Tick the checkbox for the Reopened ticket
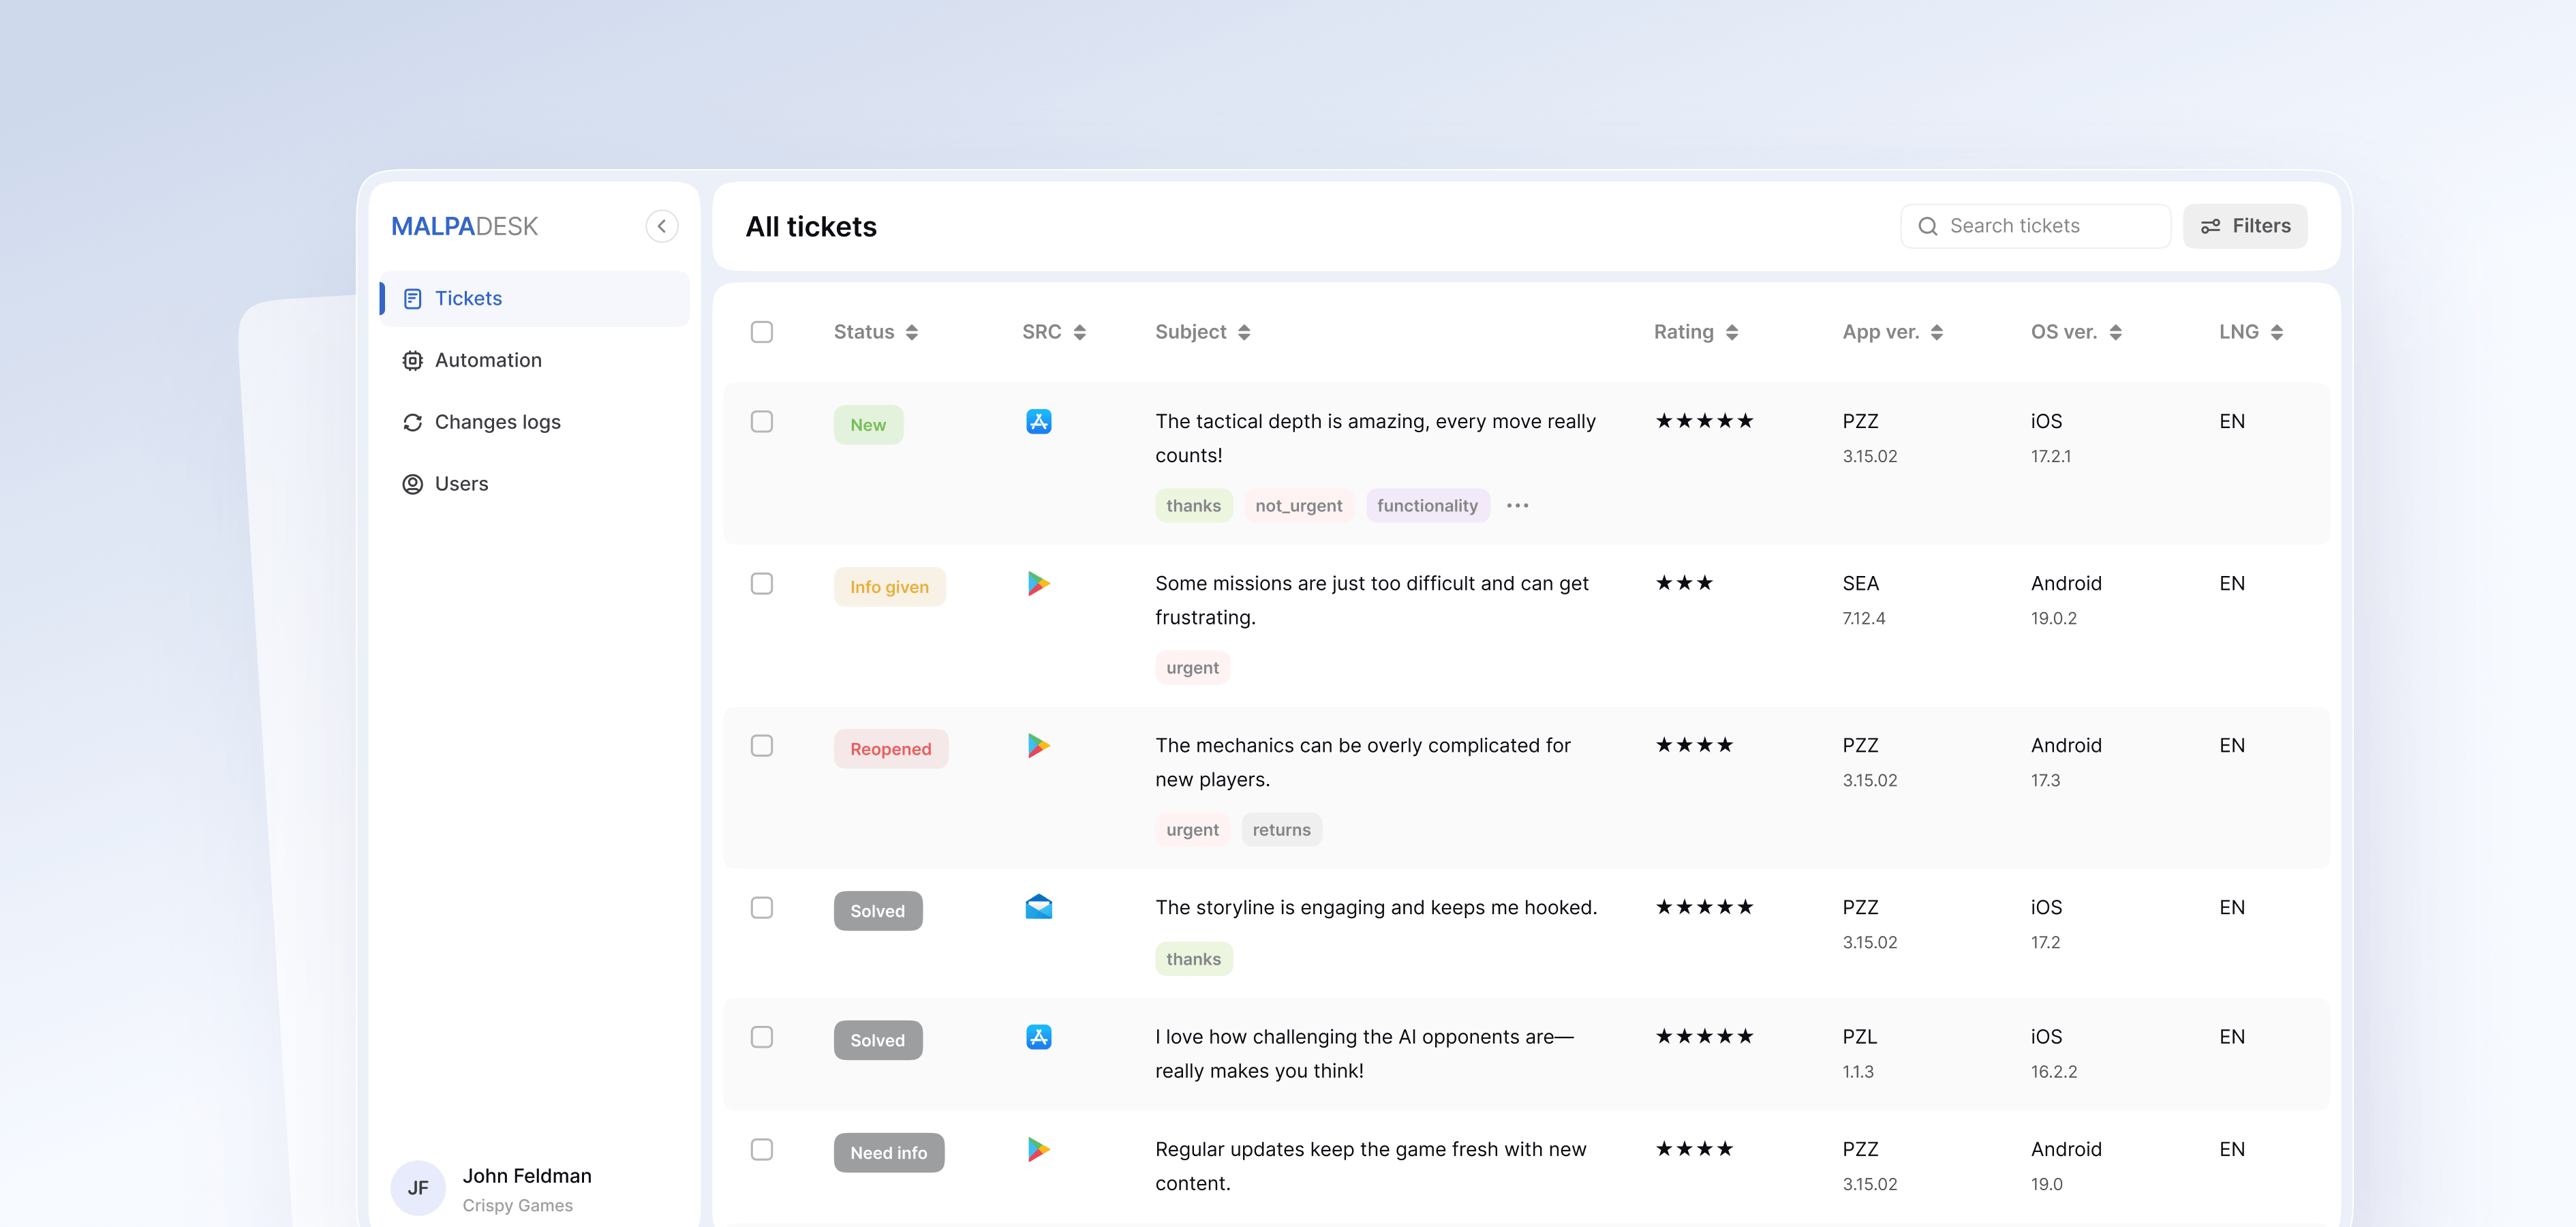This screenshot has height=1227, width=2576. coord(762,746)
